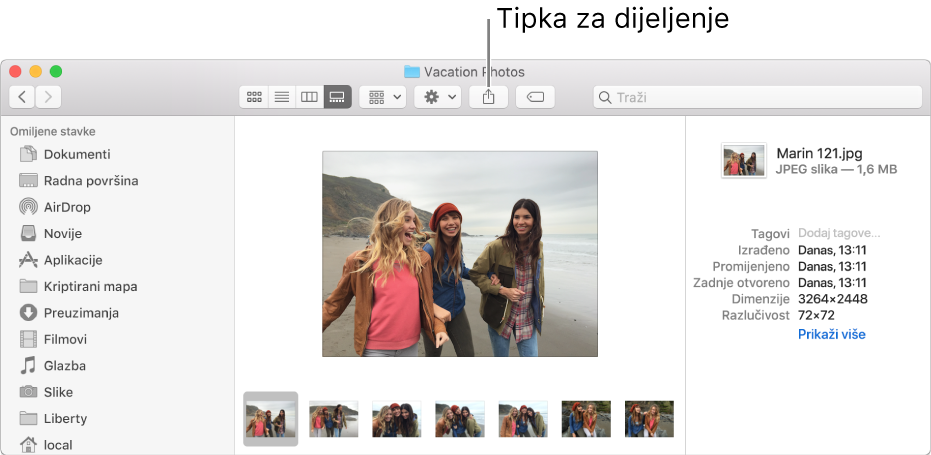Image resolution: width=931 pixels, height=455 pixels.
Task: Click the Prikaži više link
Action: coord(831,334)
